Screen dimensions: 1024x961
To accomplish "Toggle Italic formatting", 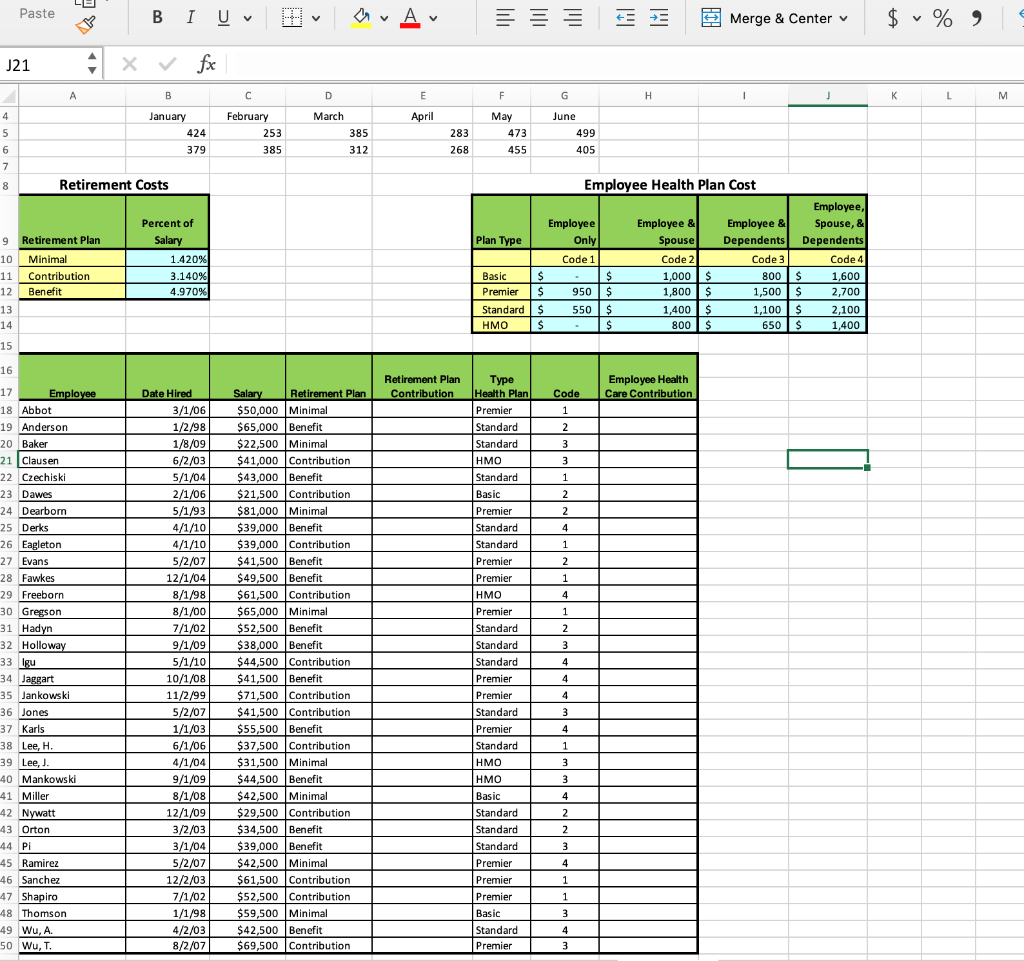I will pyautogui.click(x=190, y=18).
